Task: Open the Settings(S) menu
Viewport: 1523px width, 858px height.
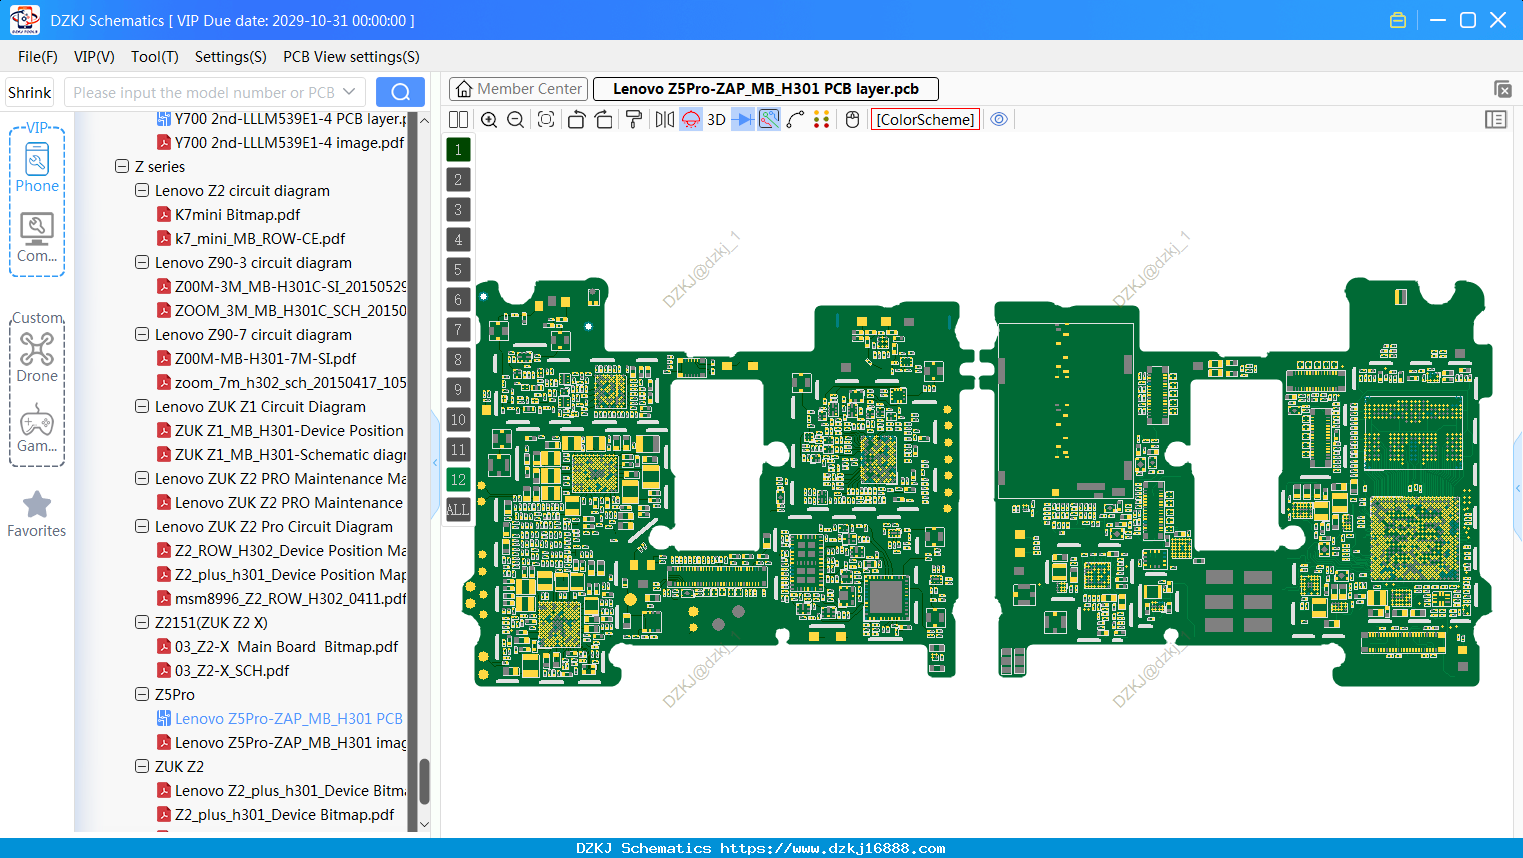Action: (231, 57)
